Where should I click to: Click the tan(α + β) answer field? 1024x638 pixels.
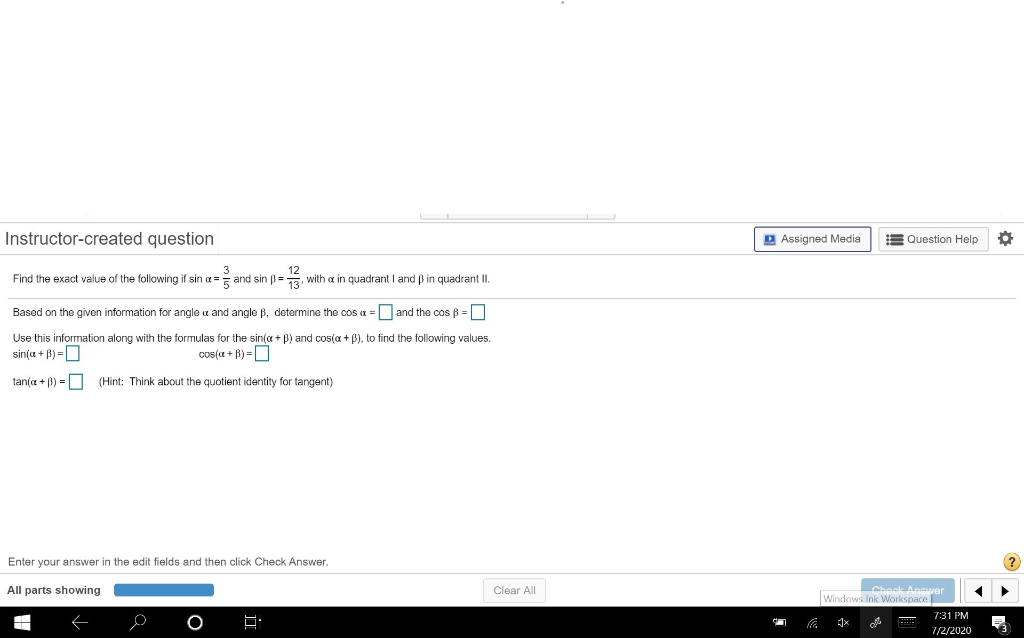point(76,381)
